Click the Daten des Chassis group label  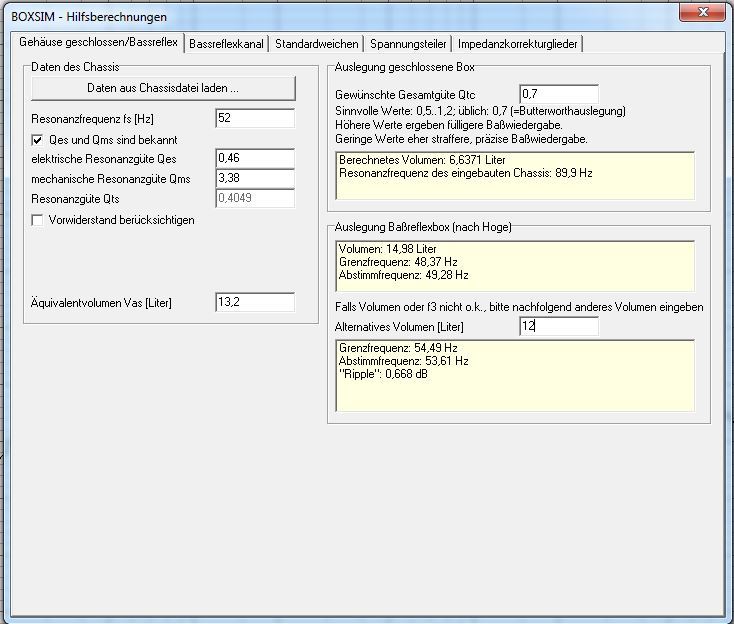click(75, 67)
